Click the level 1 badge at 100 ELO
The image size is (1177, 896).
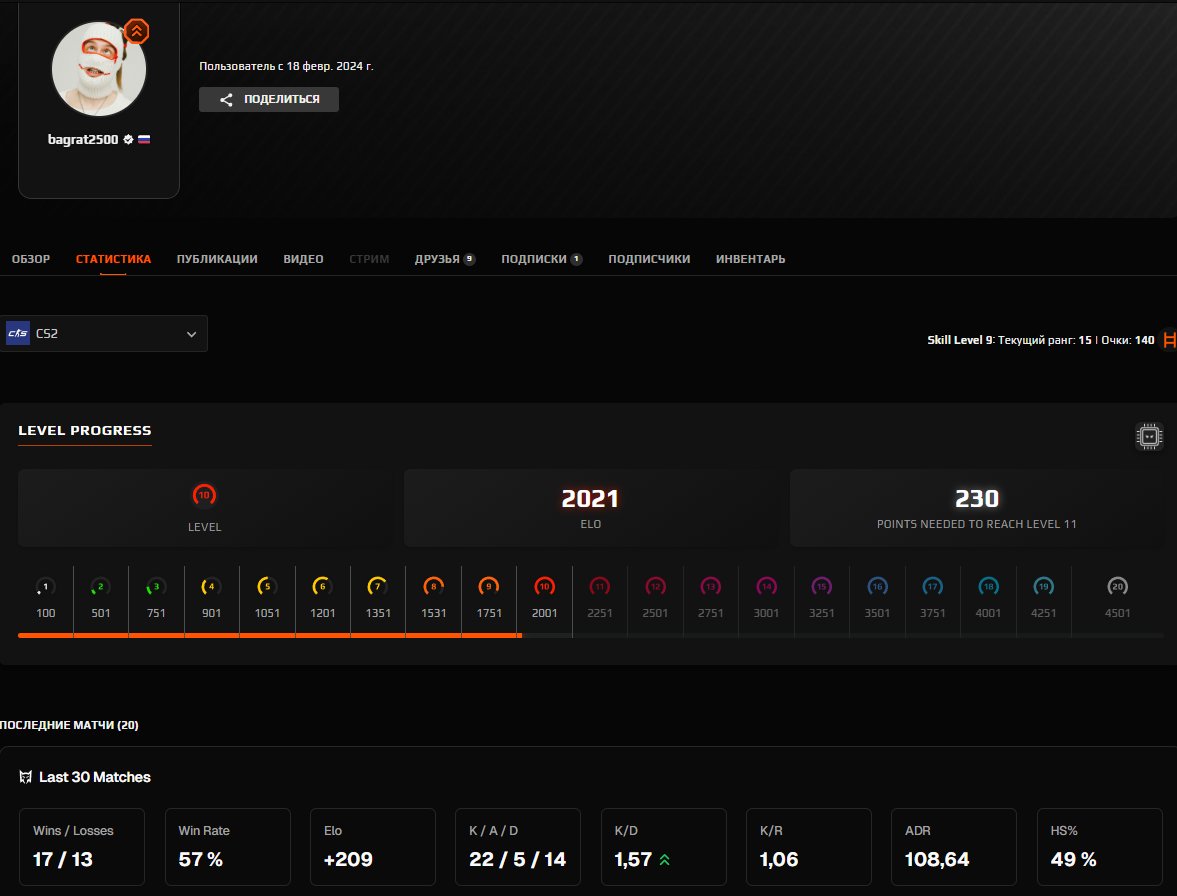click(x=45, y=586)
